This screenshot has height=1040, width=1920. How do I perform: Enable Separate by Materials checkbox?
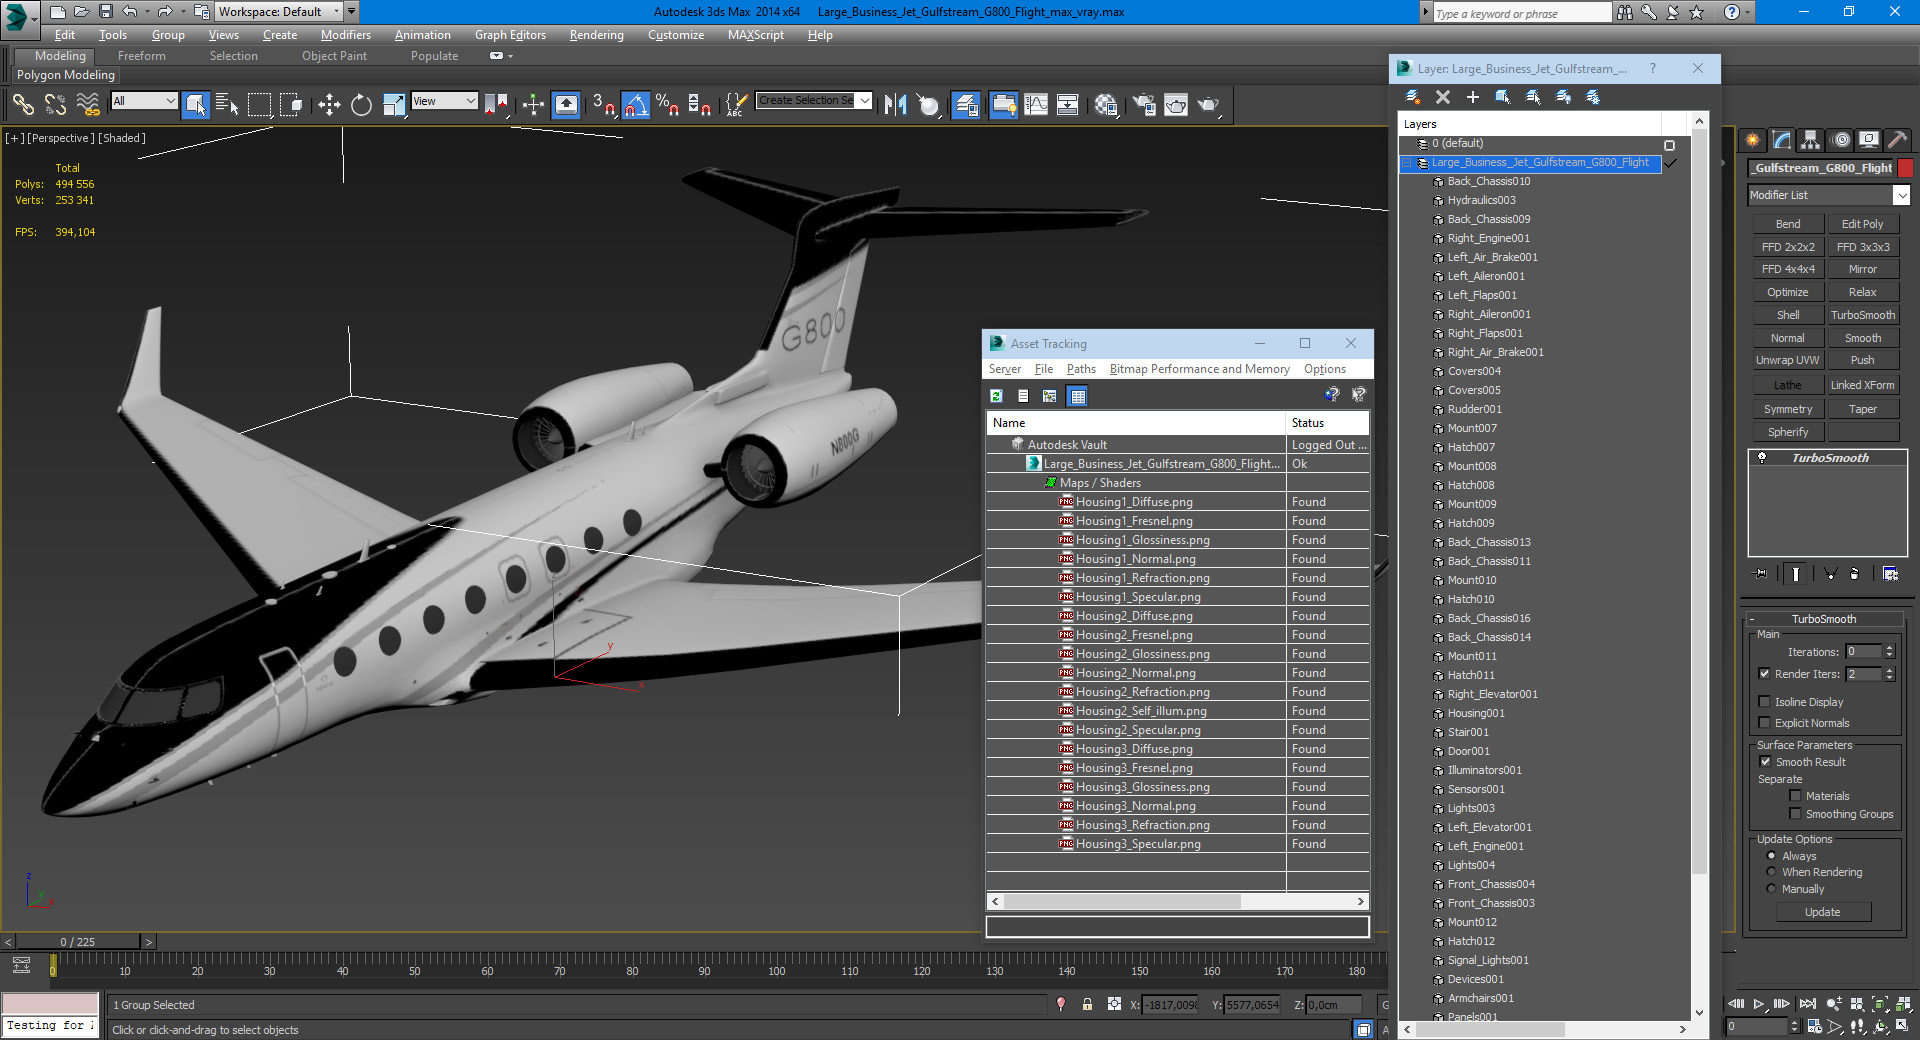[x=1795, y=795]
